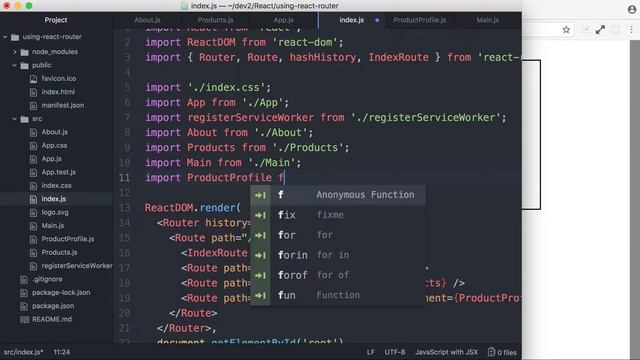Click snippet tab icon beside 'fix' suggestion

(x=260, y=215)
